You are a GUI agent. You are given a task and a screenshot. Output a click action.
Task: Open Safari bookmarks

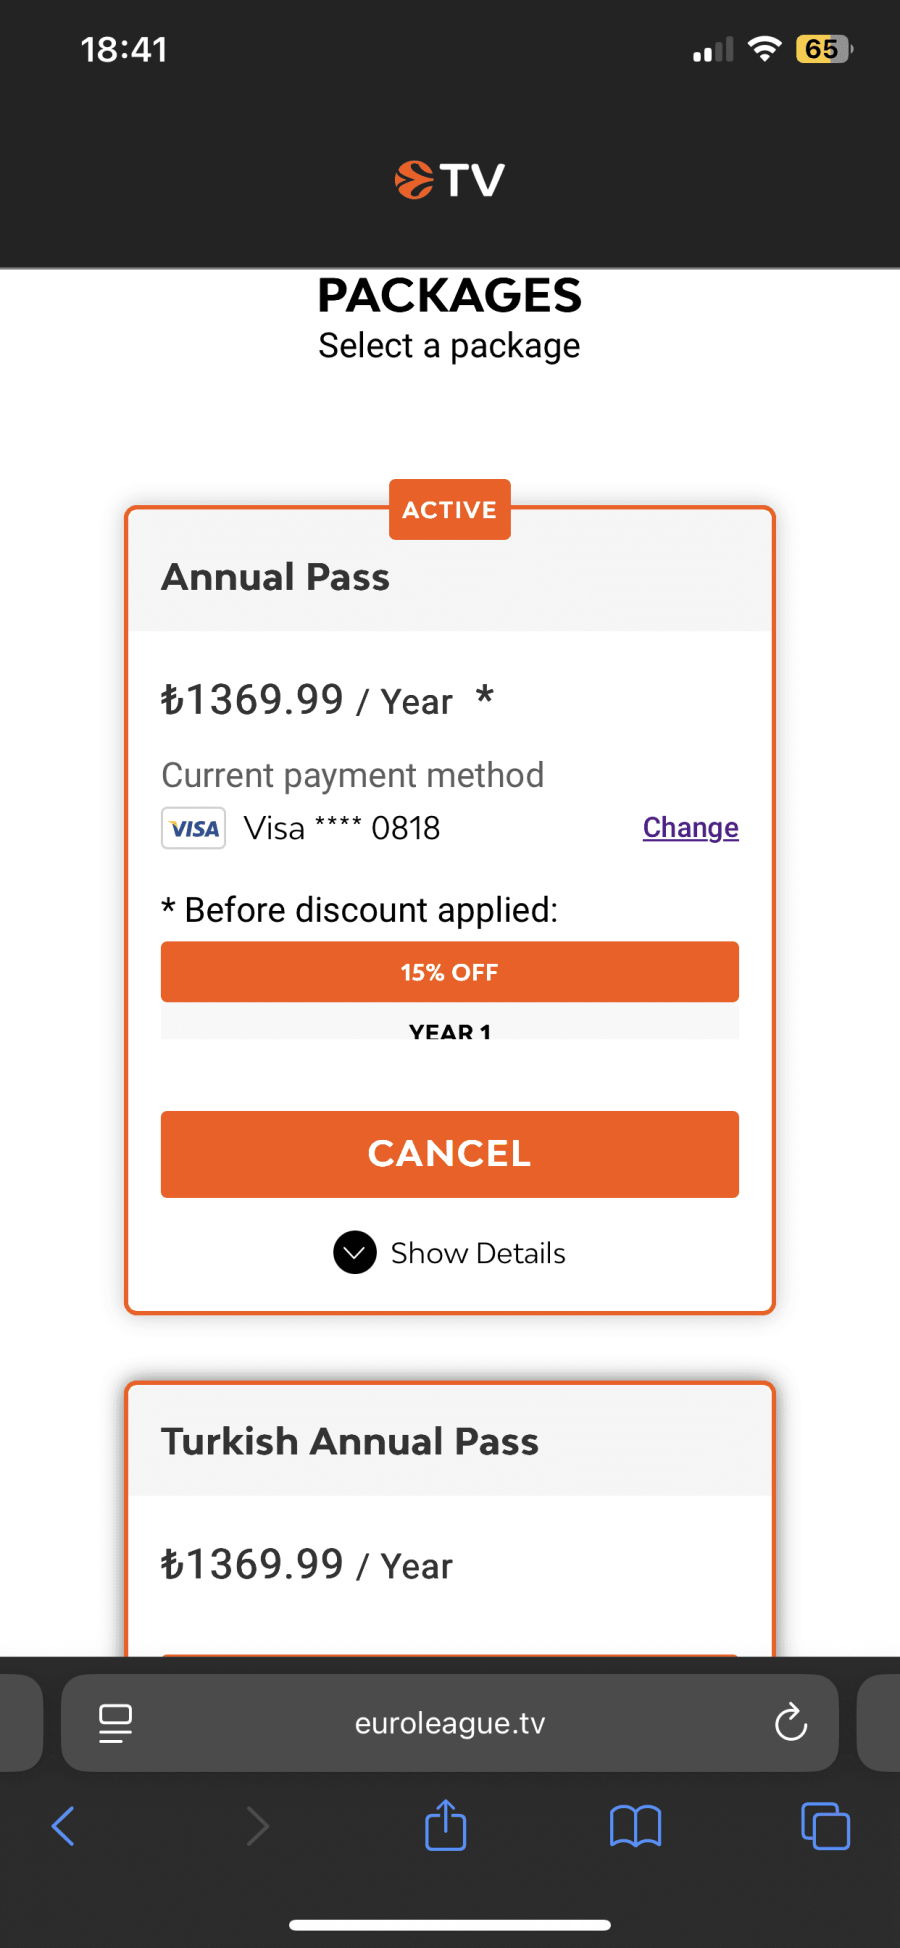point(635,1826)
